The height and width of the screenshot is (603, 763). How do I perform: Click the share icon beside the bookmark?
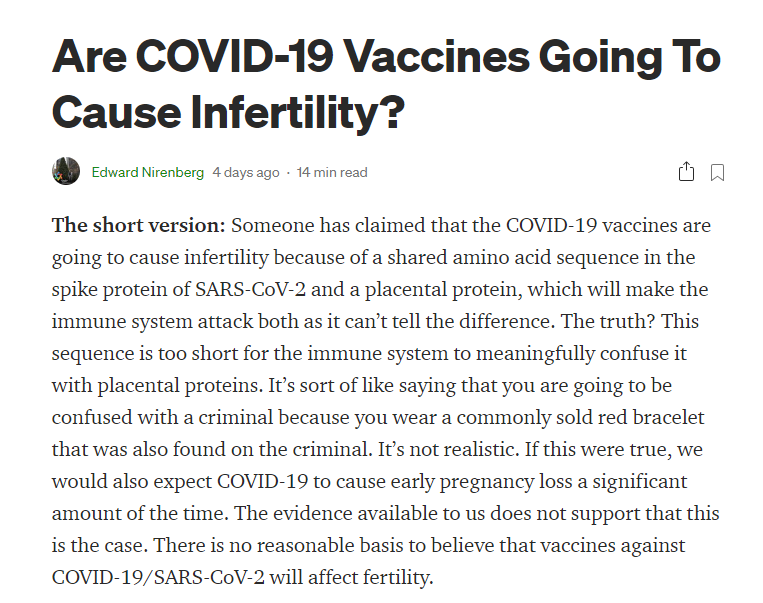pyautogui.click(x=686, y=172)
